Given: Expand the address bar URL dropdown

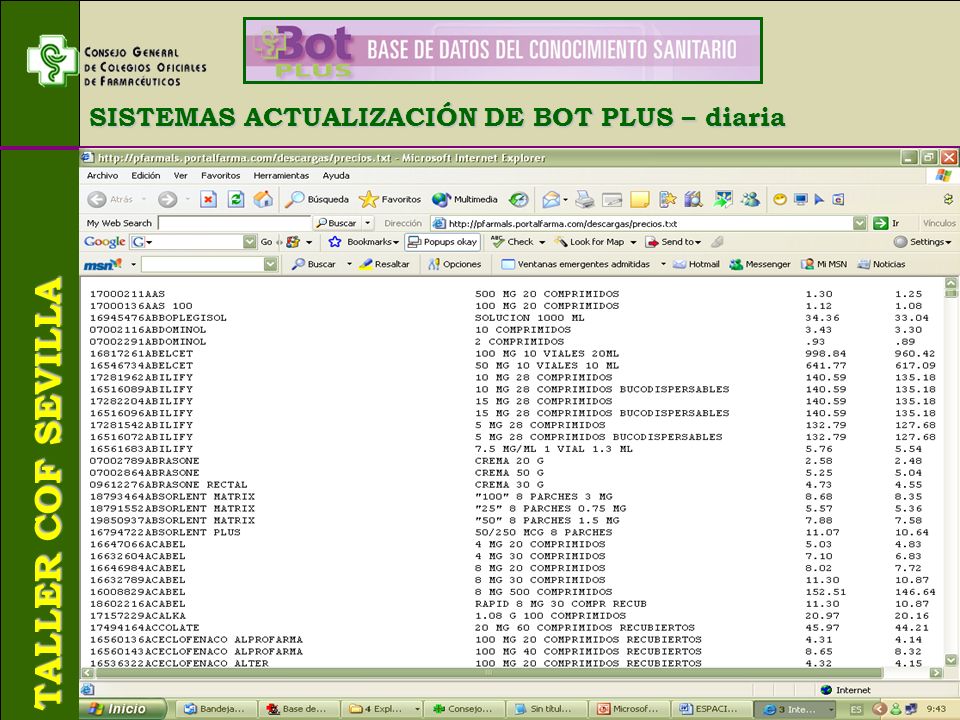Looking at the screenshot, I should tap(860, 223).
